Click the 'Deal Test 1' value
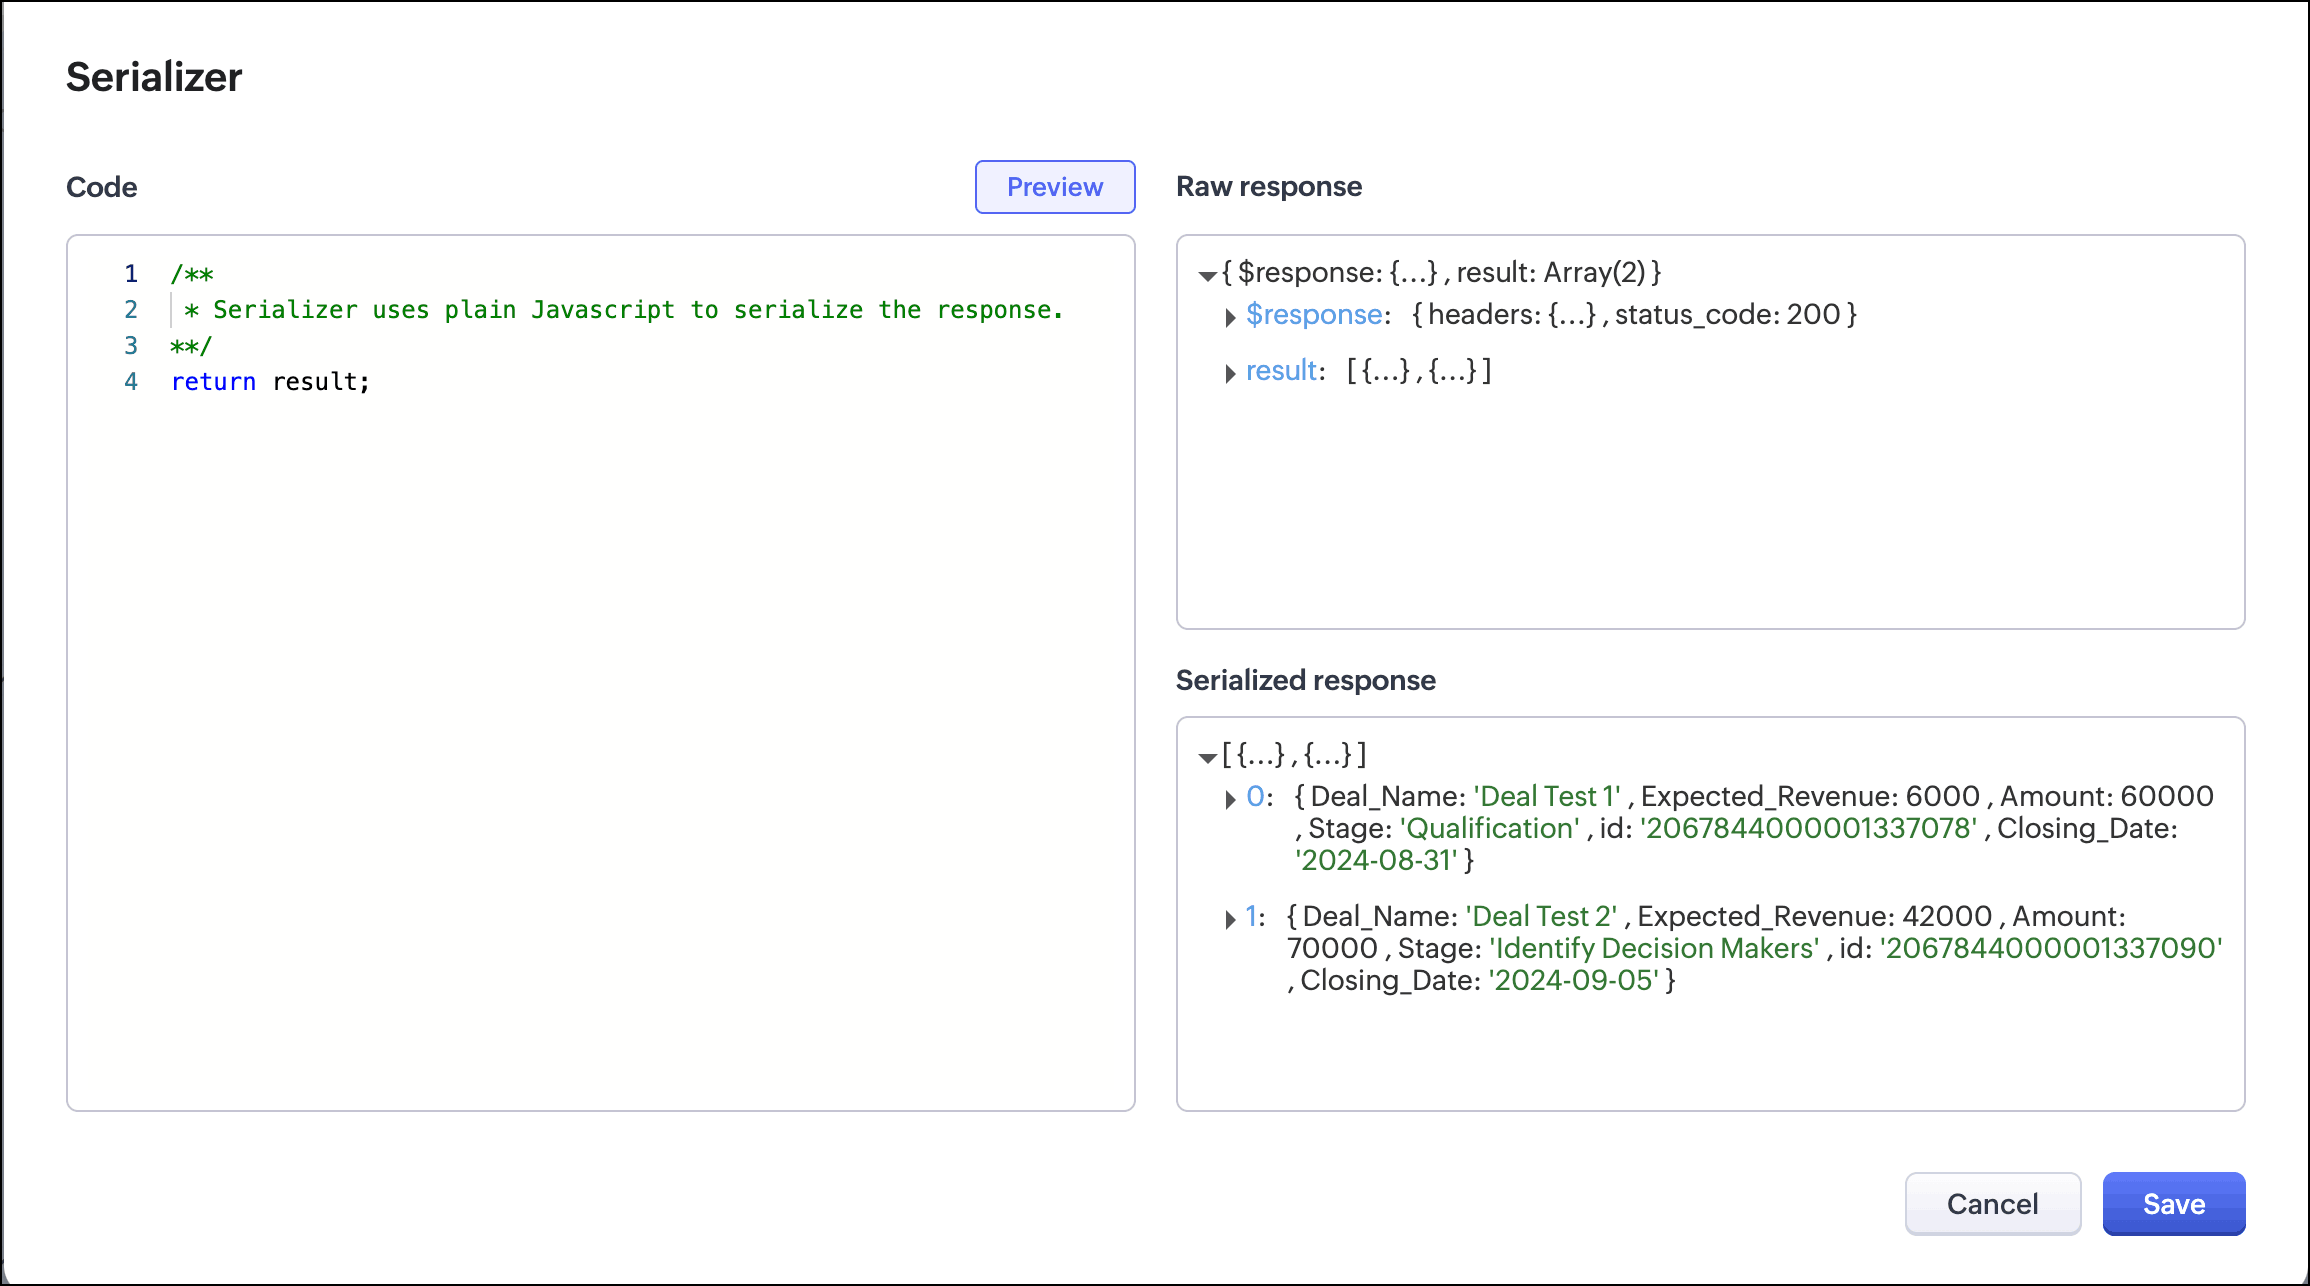2310x1286 pixels. 1546,797
